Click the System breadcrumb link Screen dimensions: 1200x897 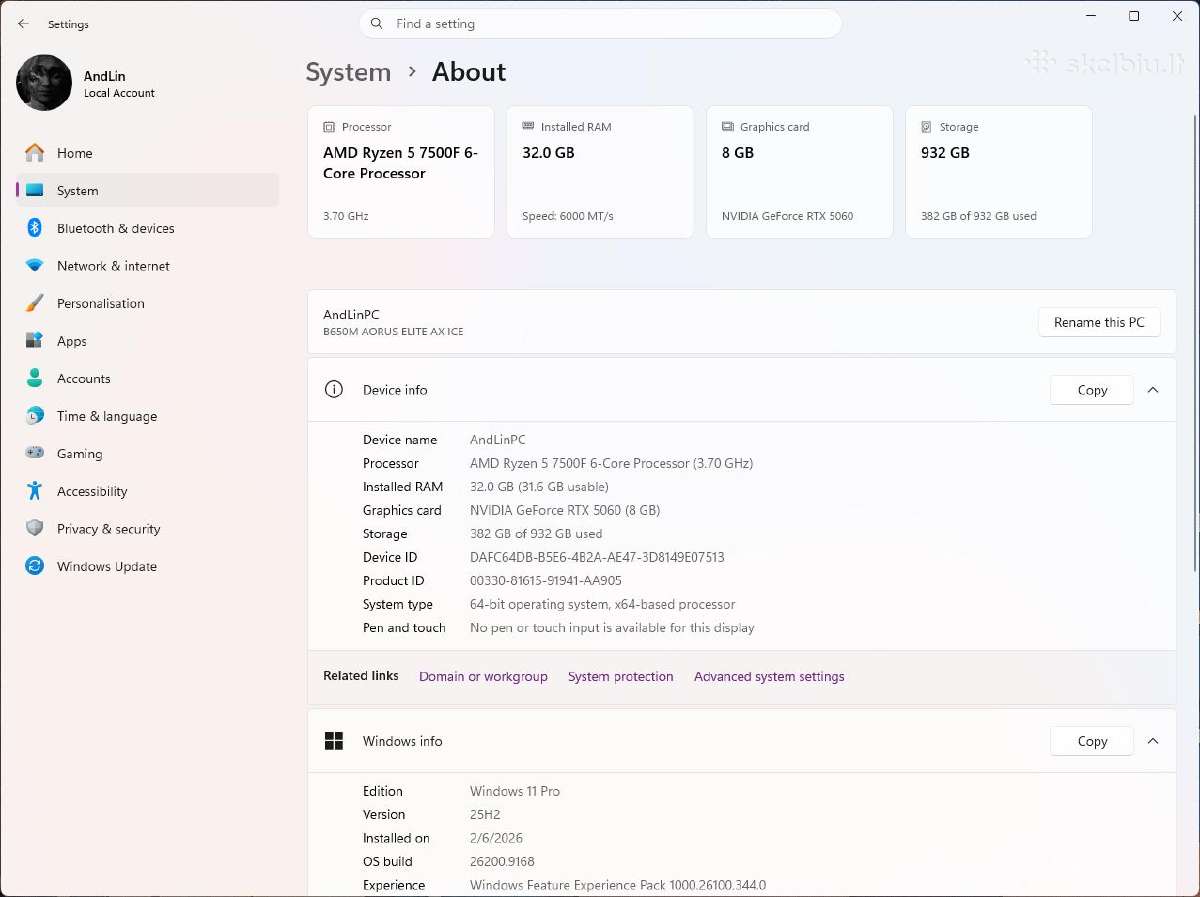point(348,72)
